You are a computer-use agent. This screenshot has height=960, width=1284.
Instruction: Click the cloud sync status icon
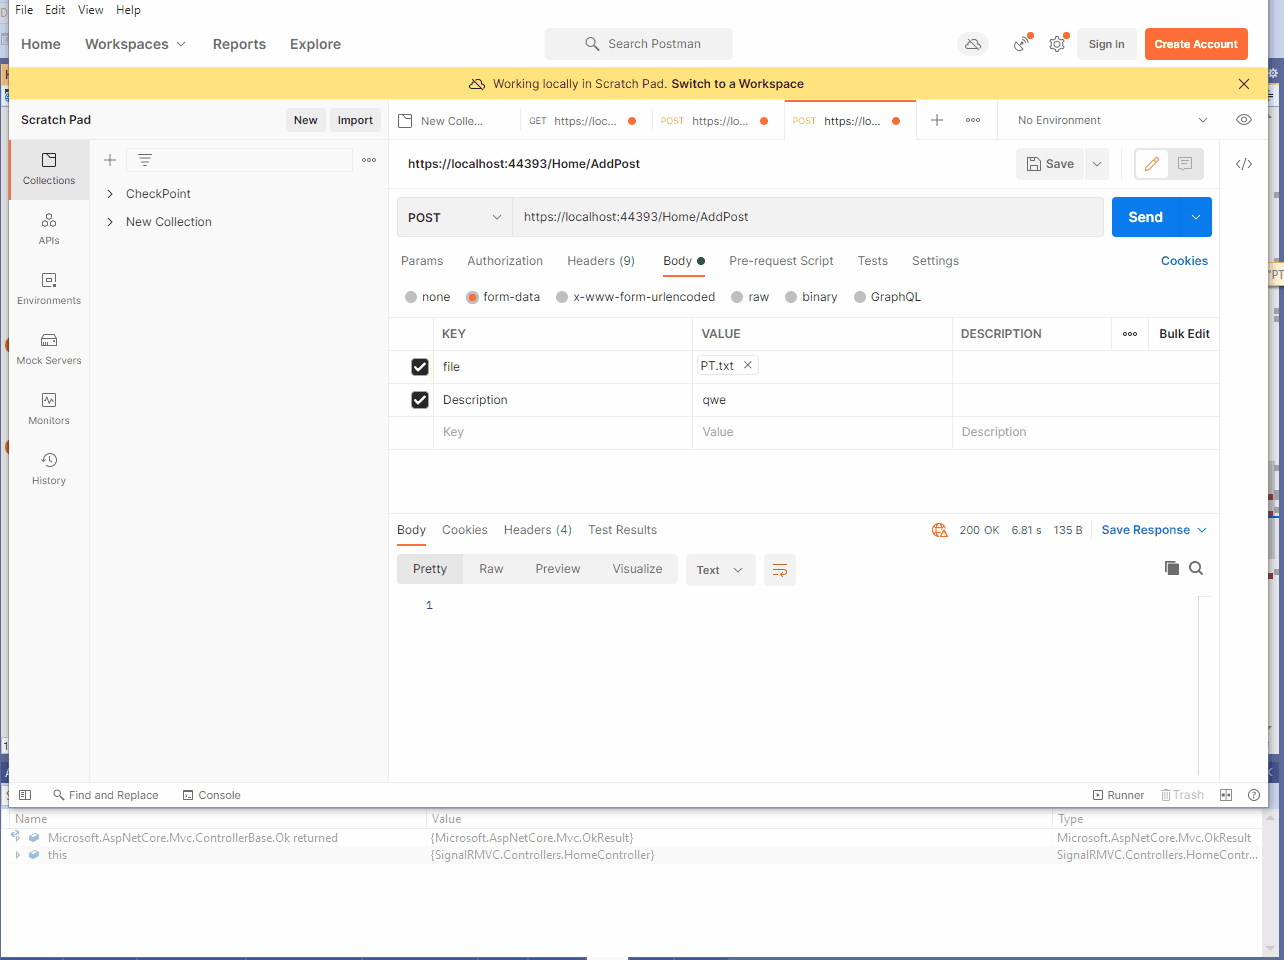click(973, 44)
